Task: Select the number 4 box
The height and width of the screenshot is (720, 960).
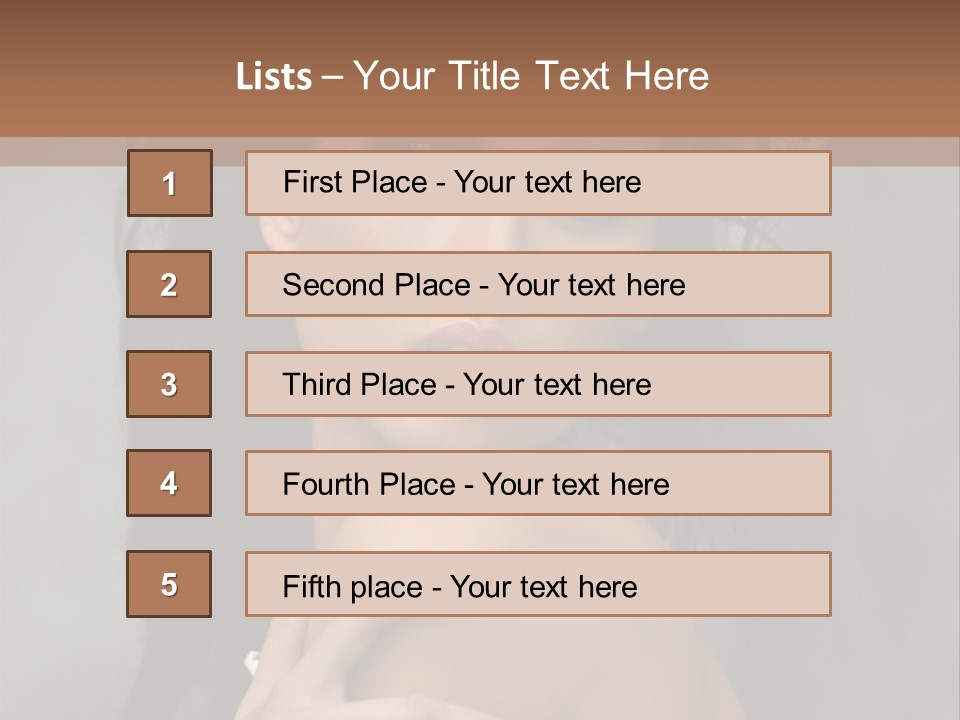Action: pos(169,483)
